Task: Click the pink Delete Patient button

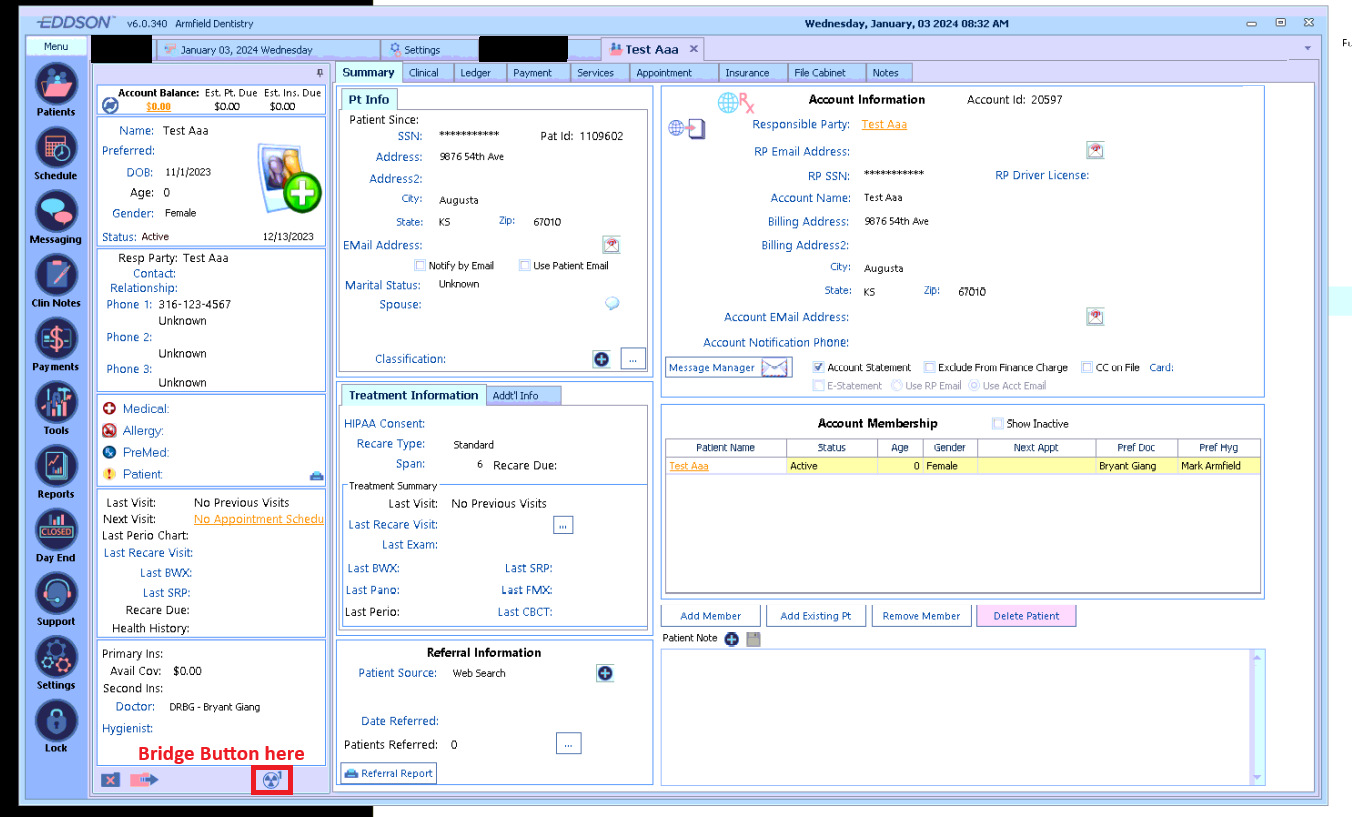Action: 1026,616
